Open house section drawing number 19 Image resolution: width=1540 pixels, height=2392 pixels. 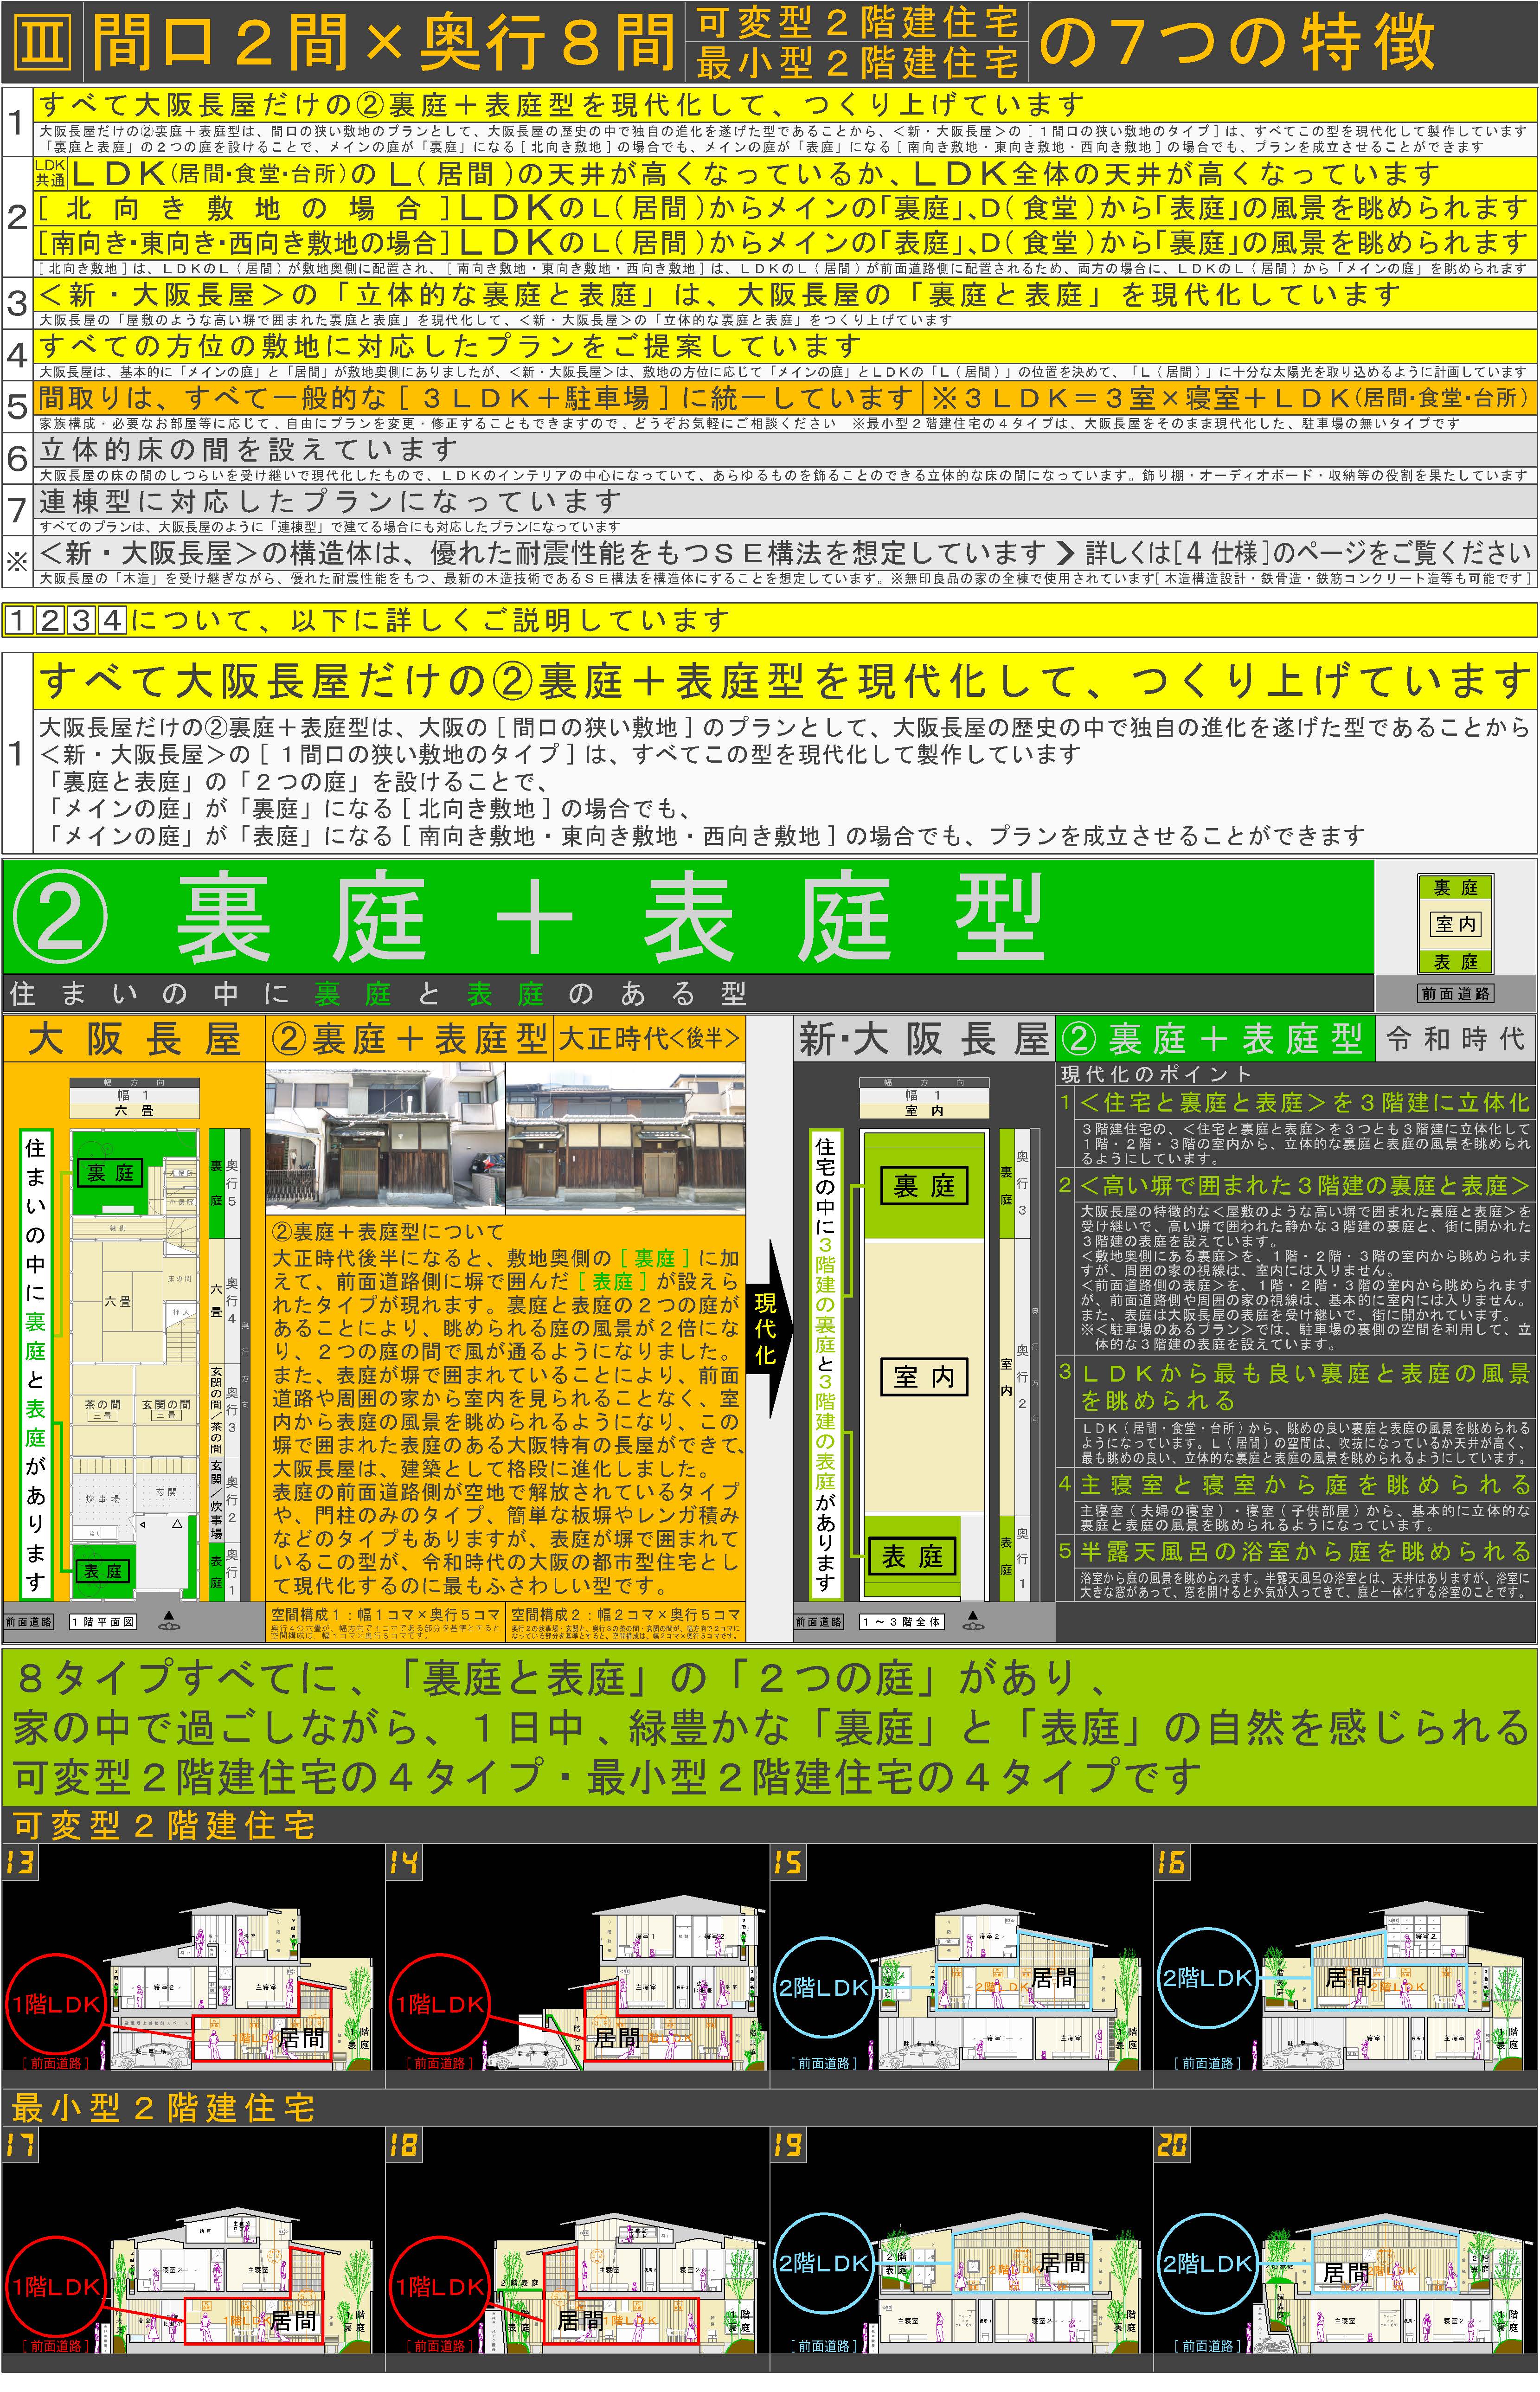pyautogui.click(x=961, y=2250)
